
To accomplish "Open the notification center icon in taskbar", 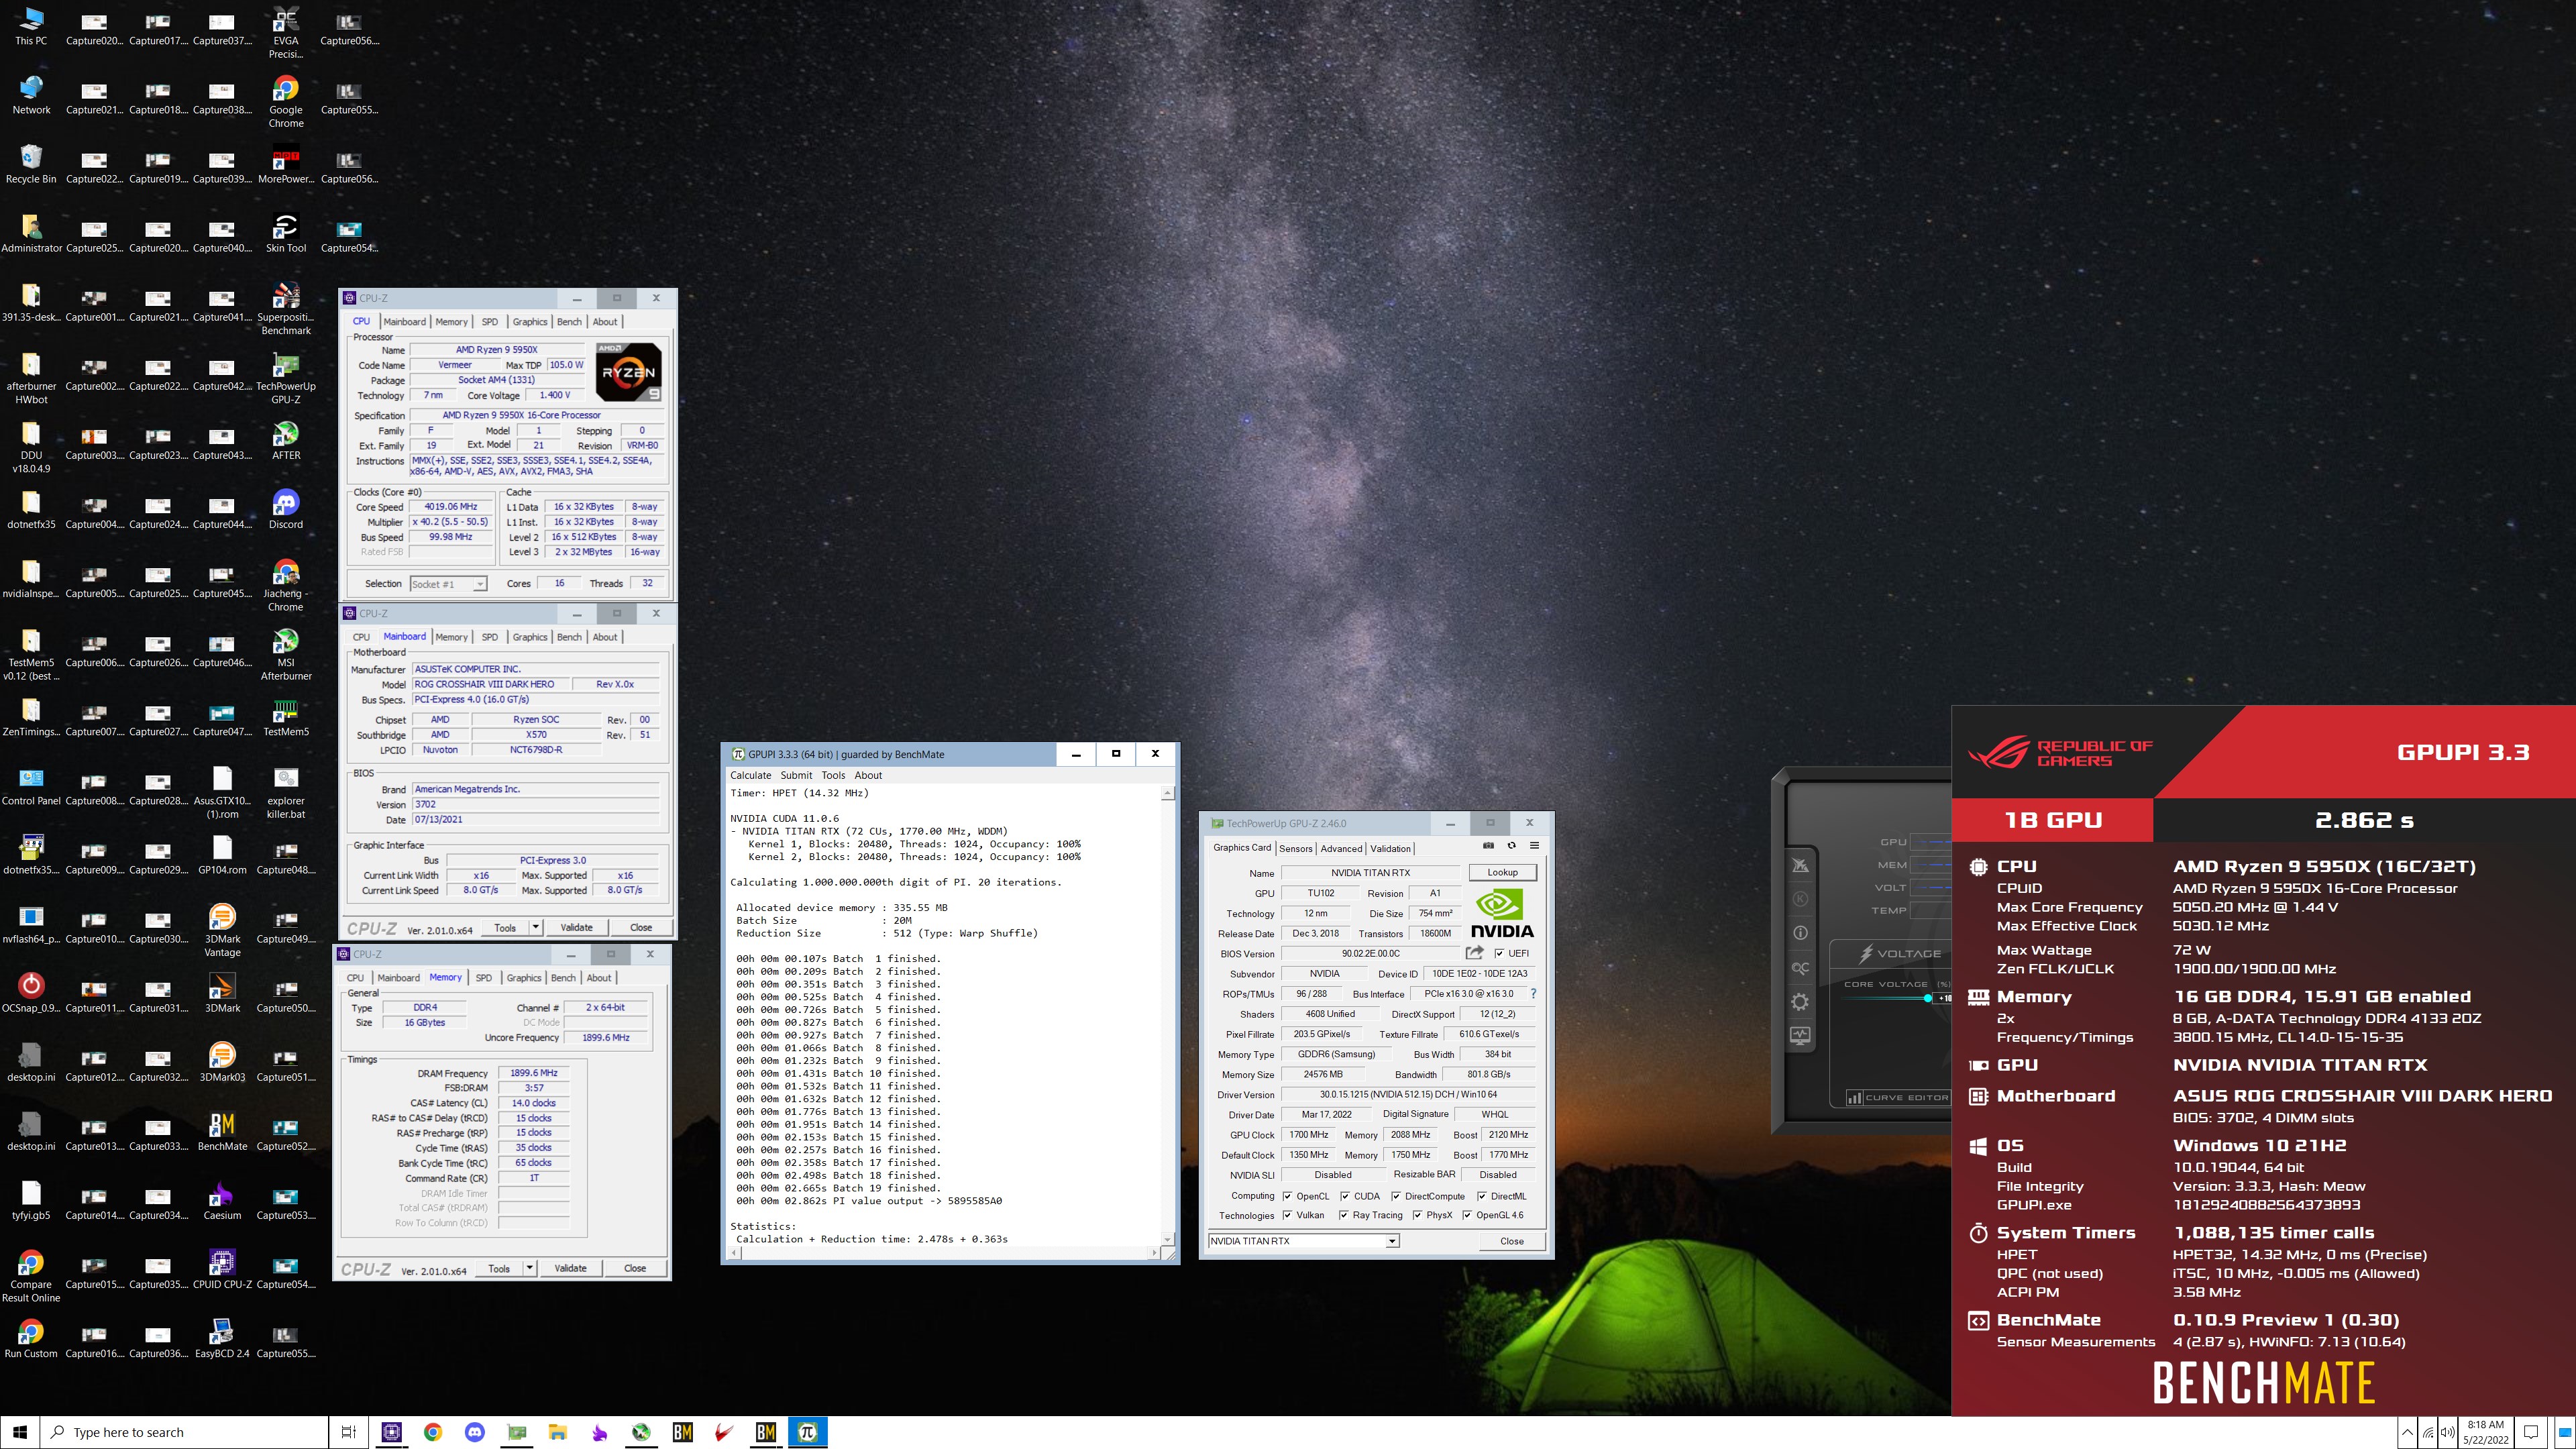I will point(2531,1432).
